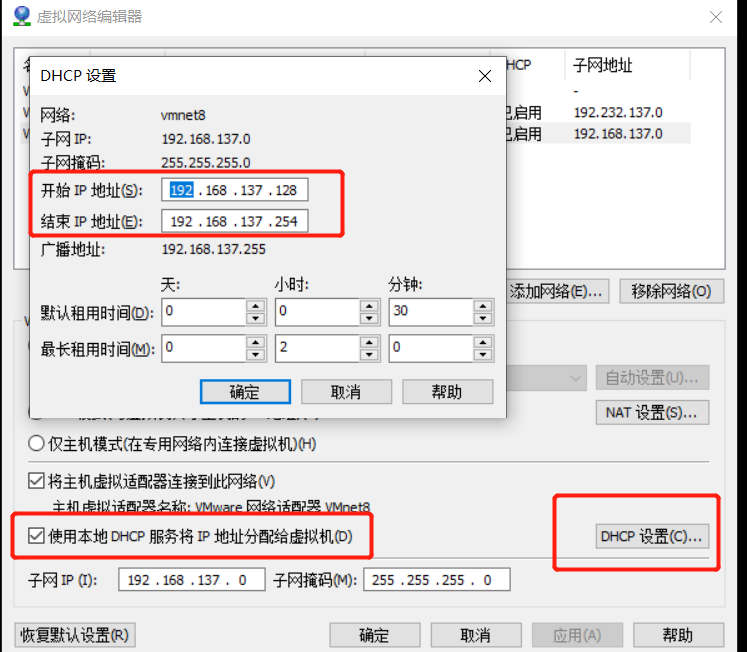Select the row with subnet 192.232.137.0
747x652 pixels.
click(x=598, y=112)
